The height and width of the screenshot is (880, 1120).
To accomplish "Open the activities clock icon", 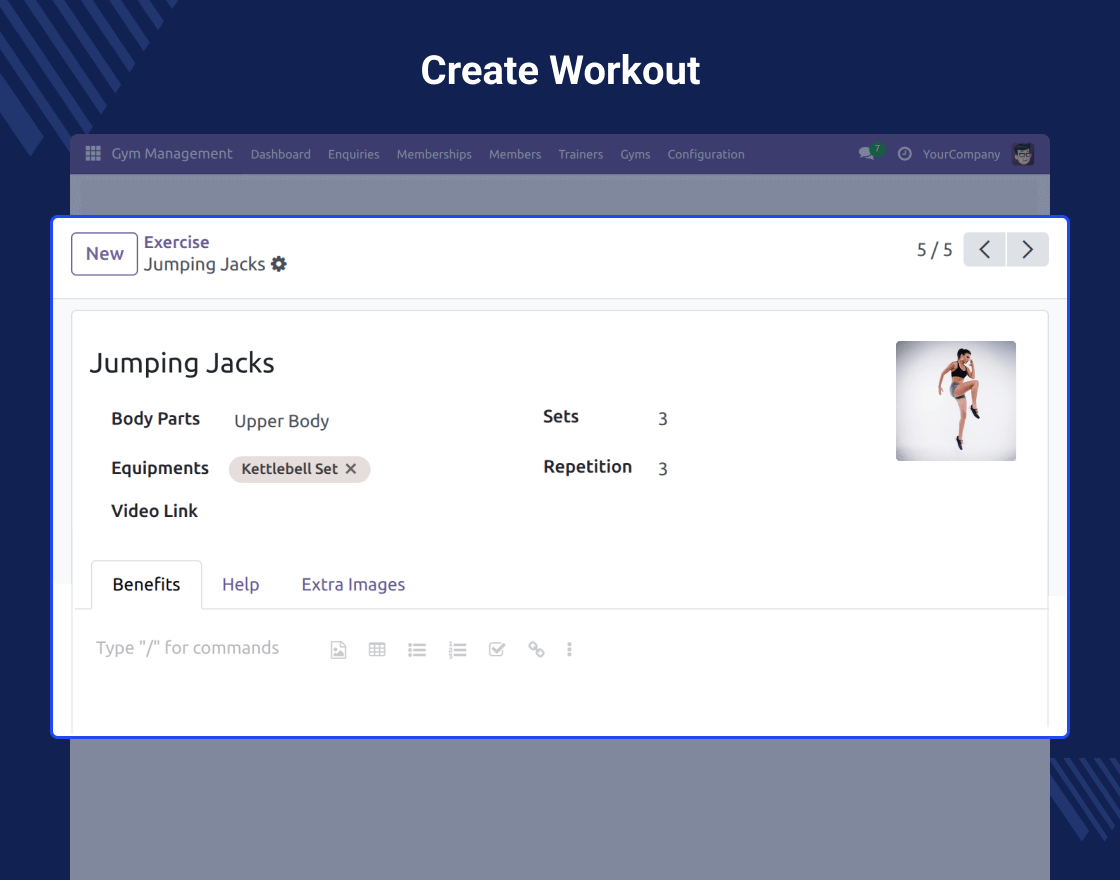I will tap(904, 154).
